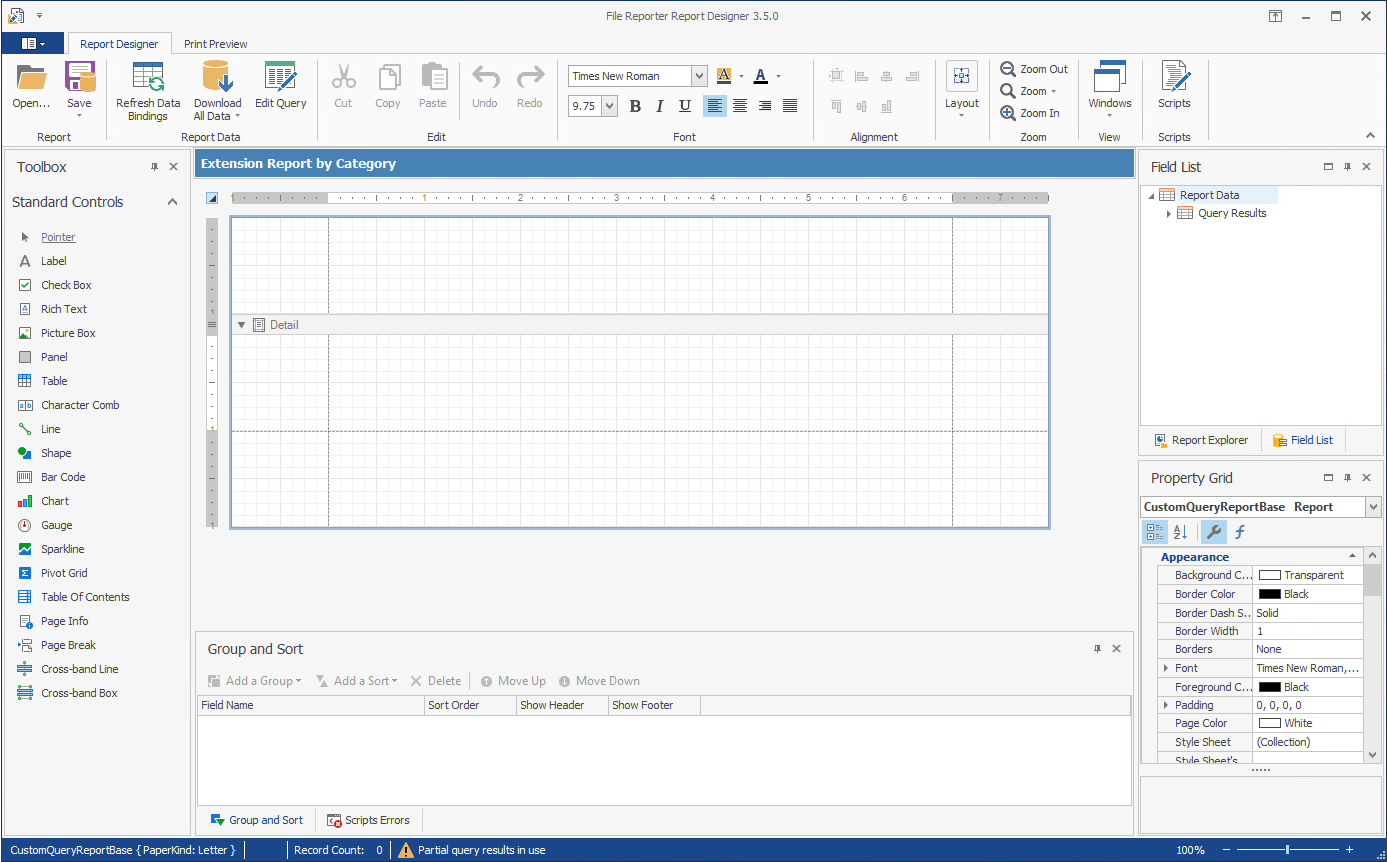Select the Chart control in Toolbox
Viewport: 1387px width, 862px height.
coord(55,501)
